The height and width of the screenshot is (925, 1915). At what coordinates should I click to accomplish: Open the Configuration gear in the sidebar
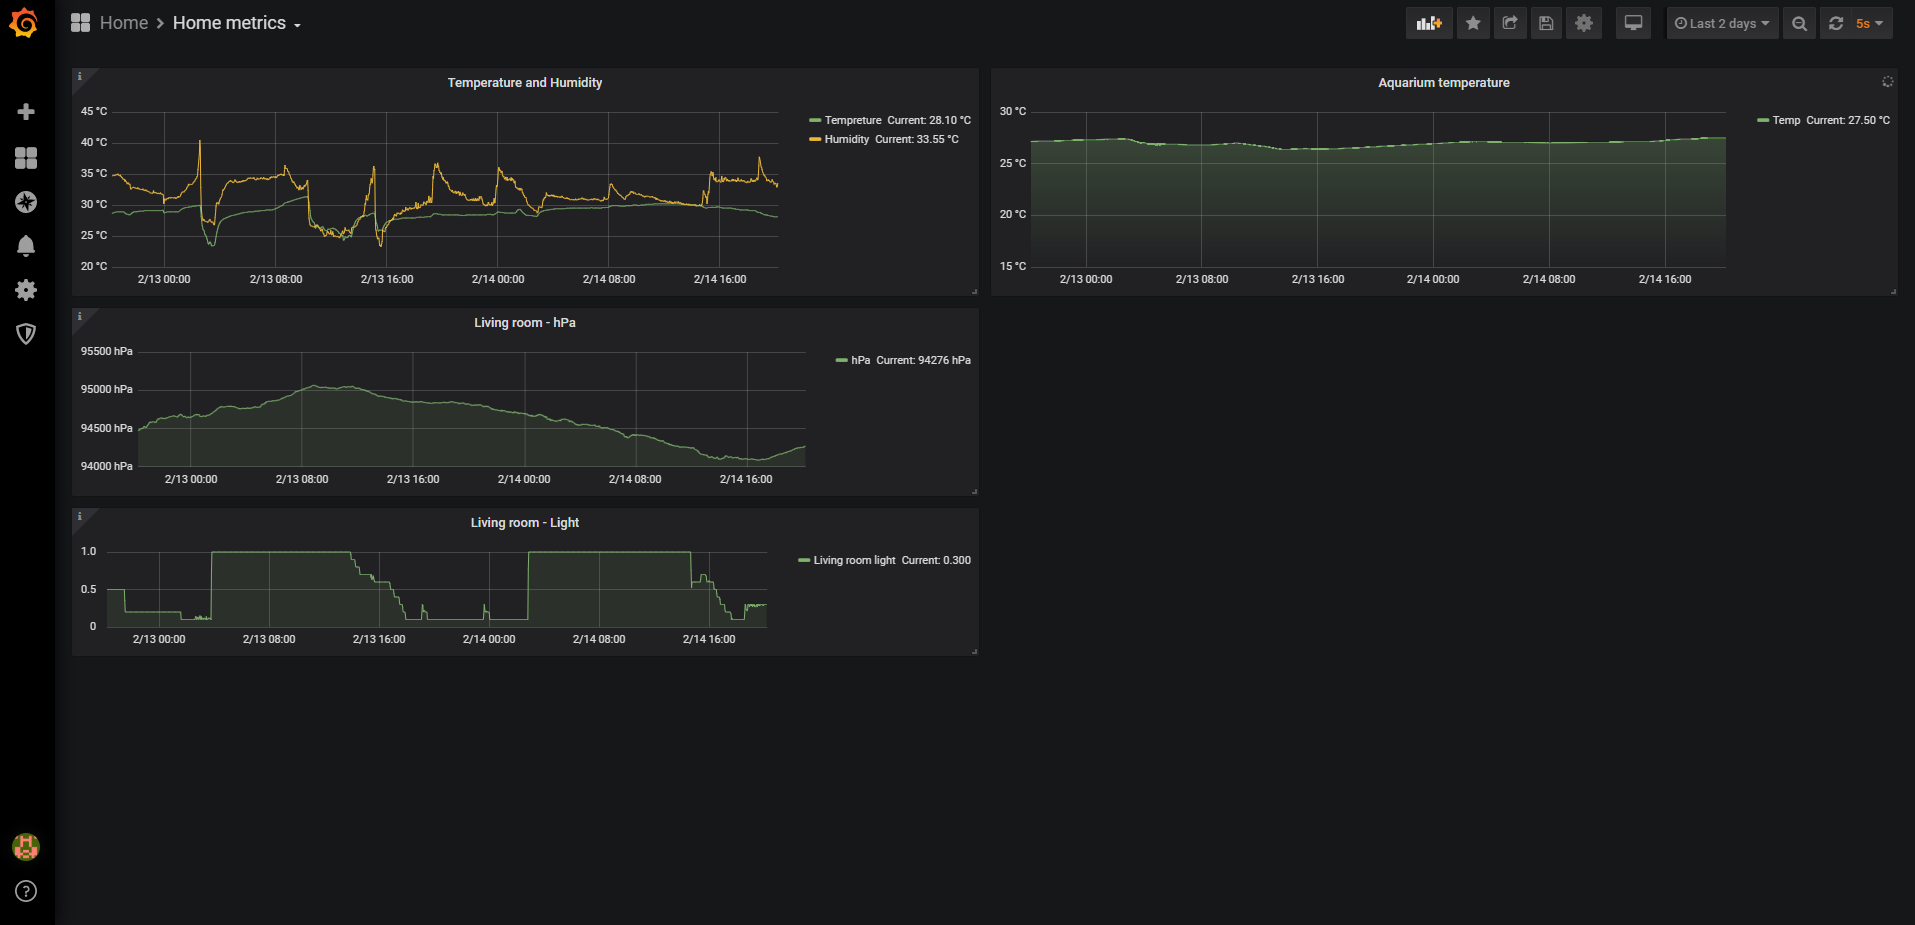tap(26, 290)
